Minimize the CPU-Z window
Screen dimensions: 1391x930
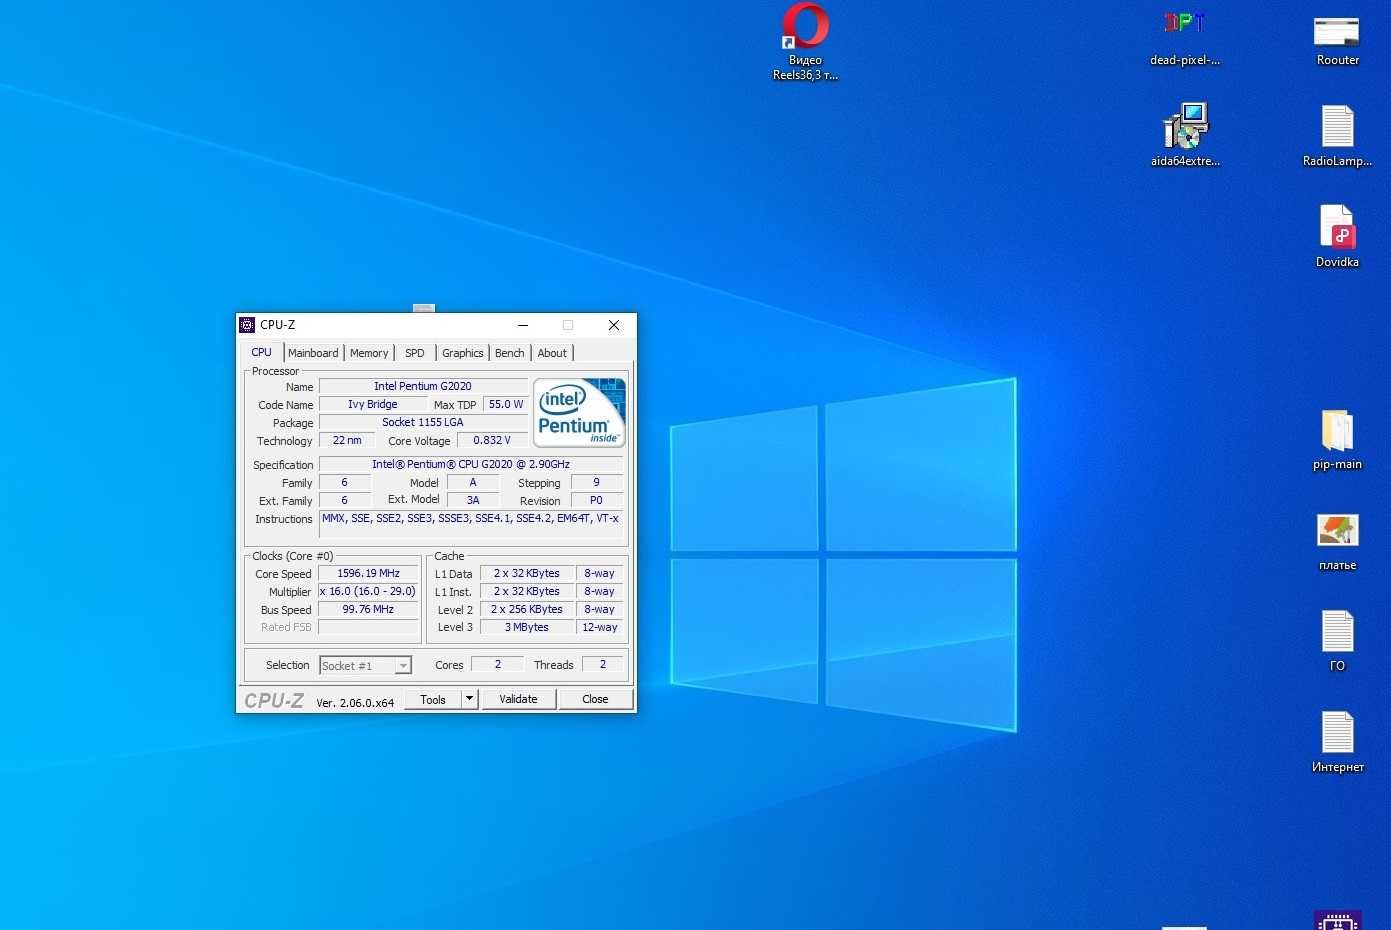click(x=523, y=325)
